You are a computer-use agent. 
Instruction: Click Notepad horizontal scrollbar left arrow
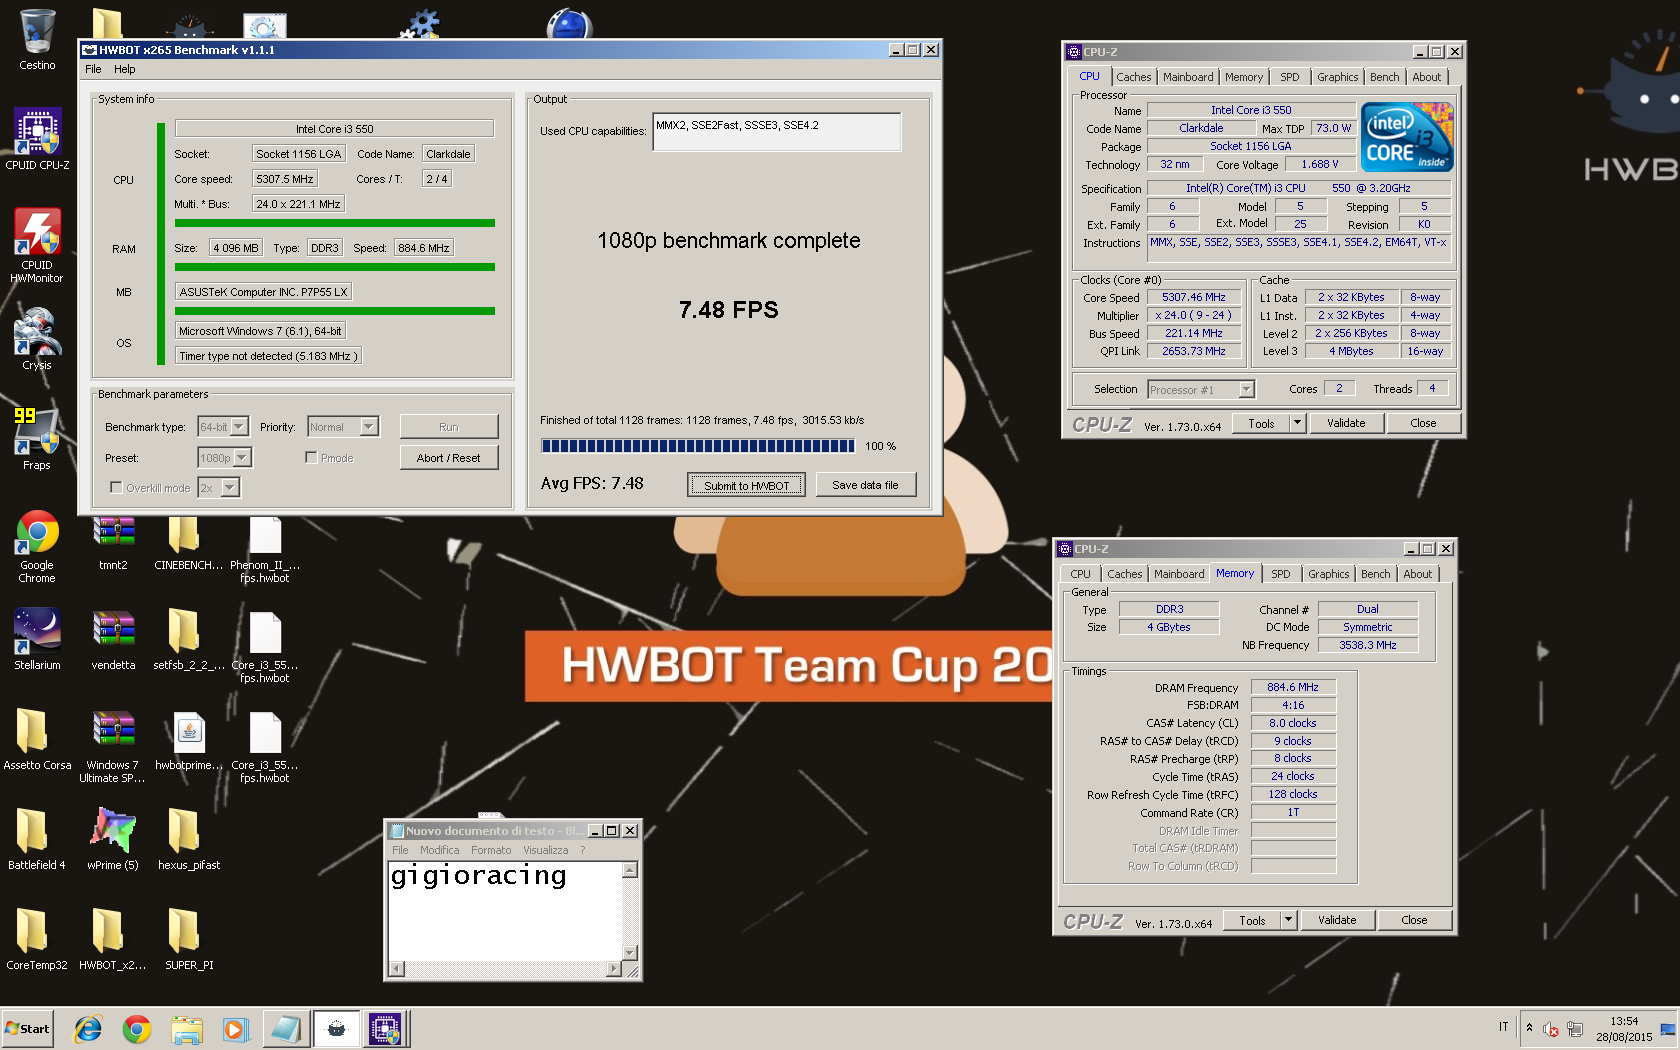tap(397, 968)
